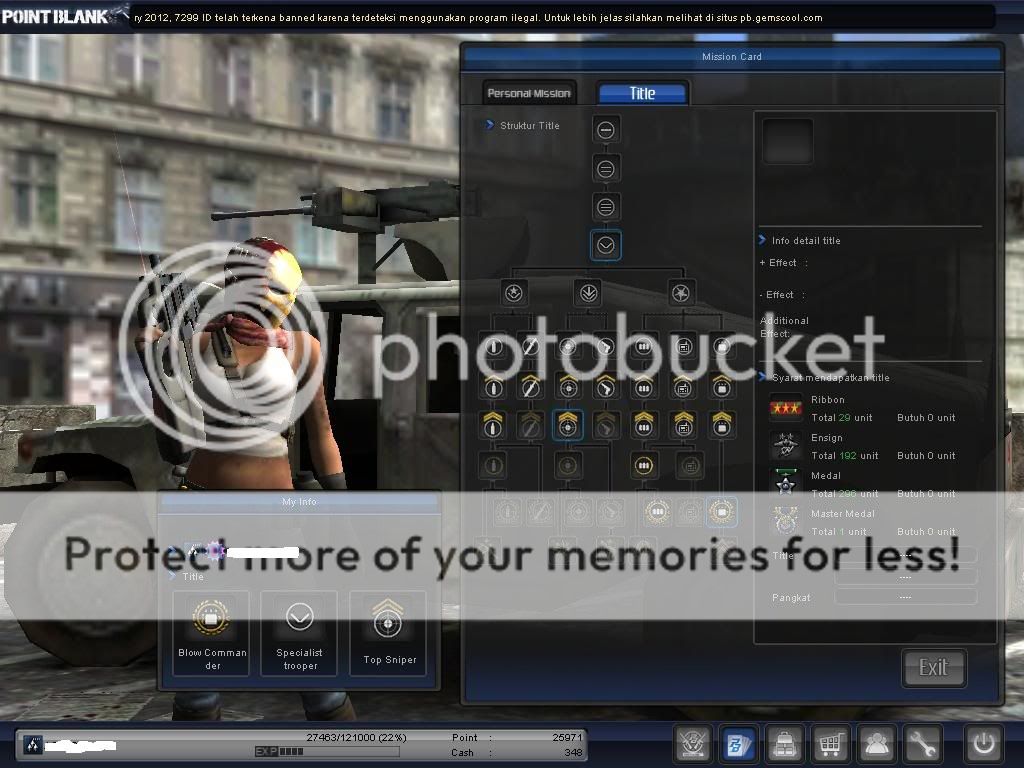Click the 'Total 1 unit' Master Medal text
The height and width of the screenshot is (768, 1024).
tap(839, 532)
